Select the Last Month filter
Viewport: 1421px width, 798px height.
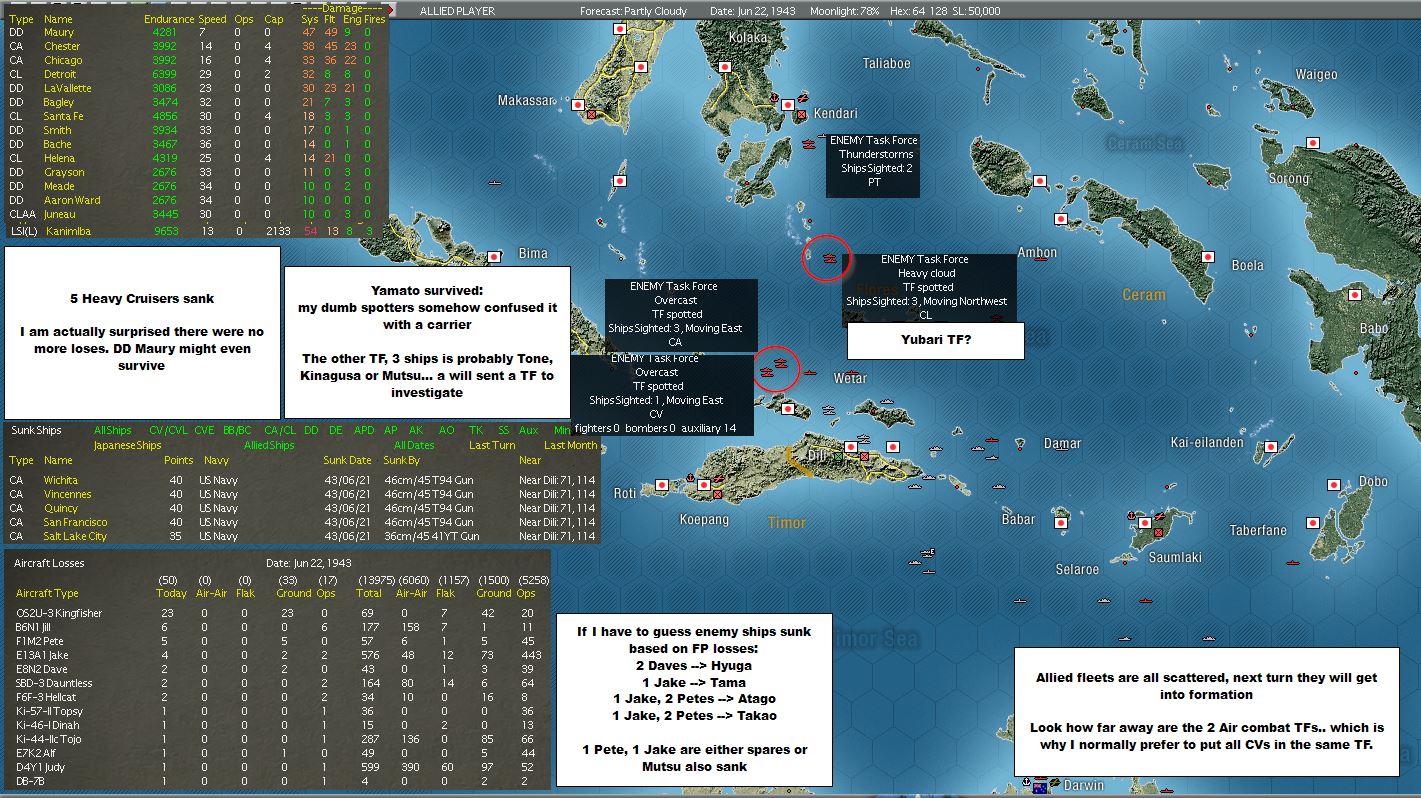tap(571, 445)
